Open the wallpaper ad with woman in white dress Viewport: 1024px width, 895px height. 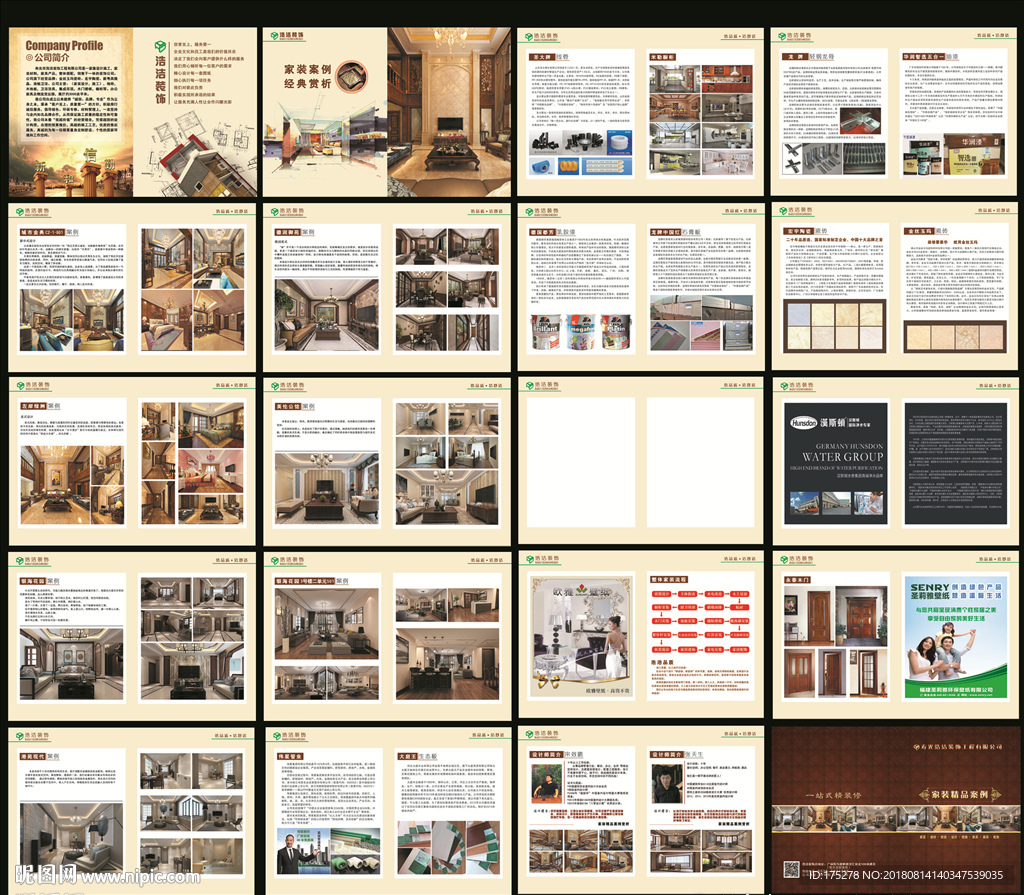(580, 637)
